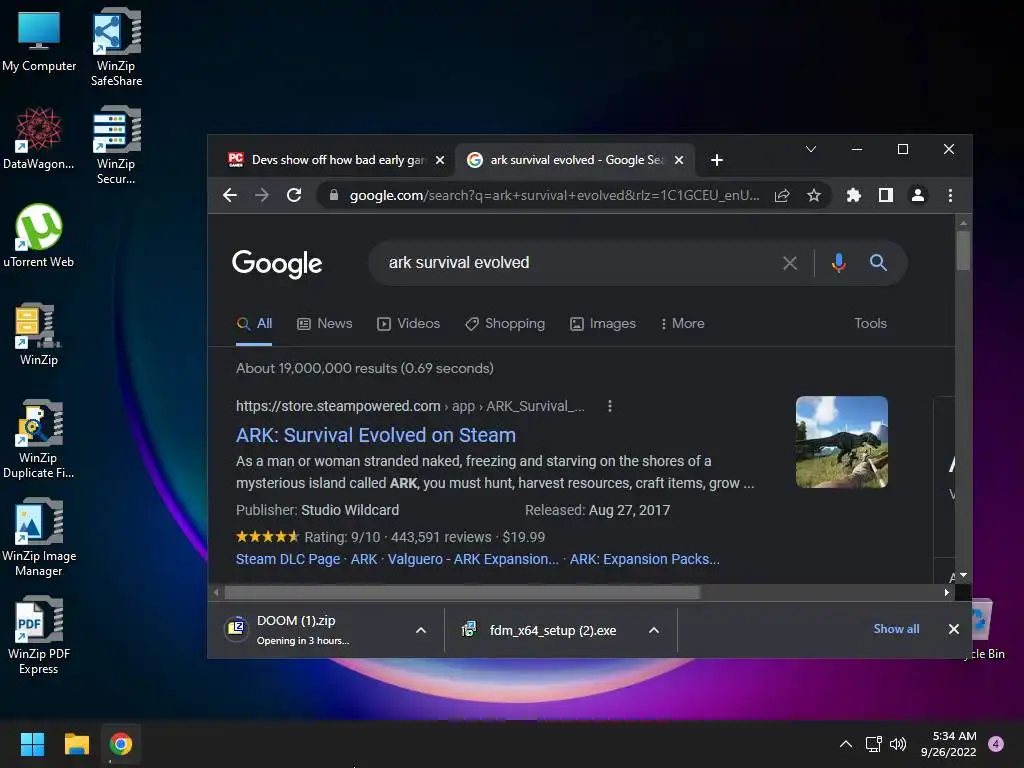Image resolution: width=1024 pixels, height=768 pixels.
Task: Open the search Tools button
Action: [871, 323]
